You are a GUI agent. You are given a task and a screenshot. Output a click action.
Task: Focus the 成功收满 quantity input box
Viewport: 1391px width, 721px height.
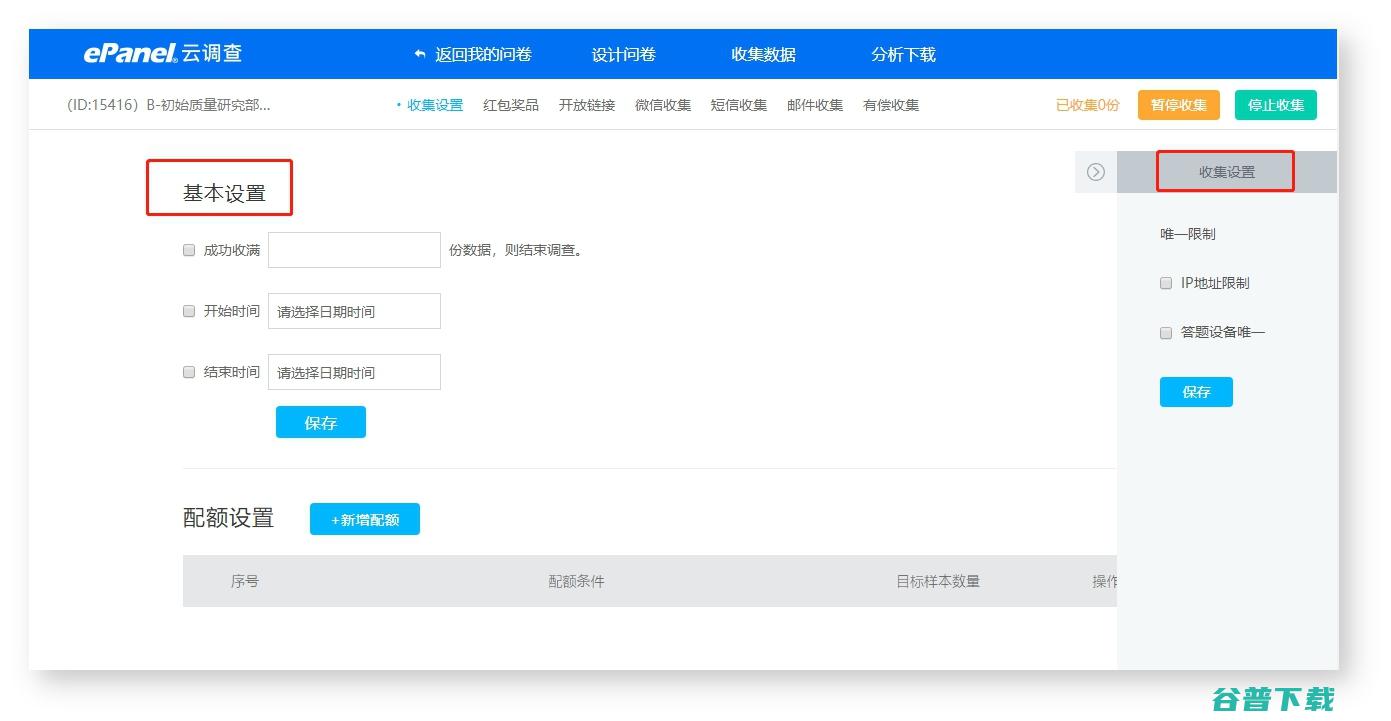[x=354, y=250]
